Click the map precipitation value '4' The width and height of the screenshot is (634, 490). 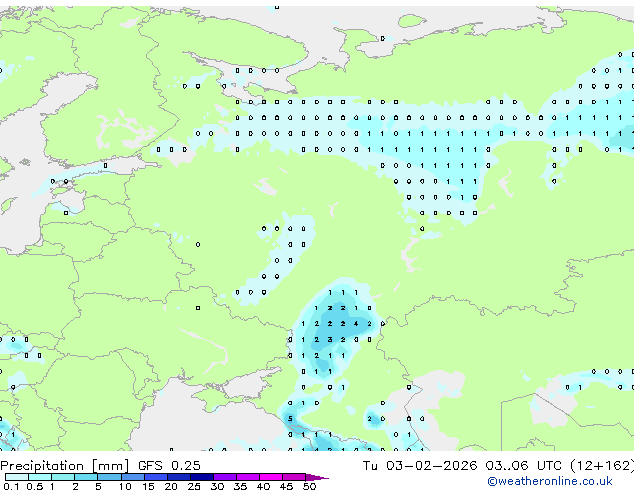tap(356, 324)
